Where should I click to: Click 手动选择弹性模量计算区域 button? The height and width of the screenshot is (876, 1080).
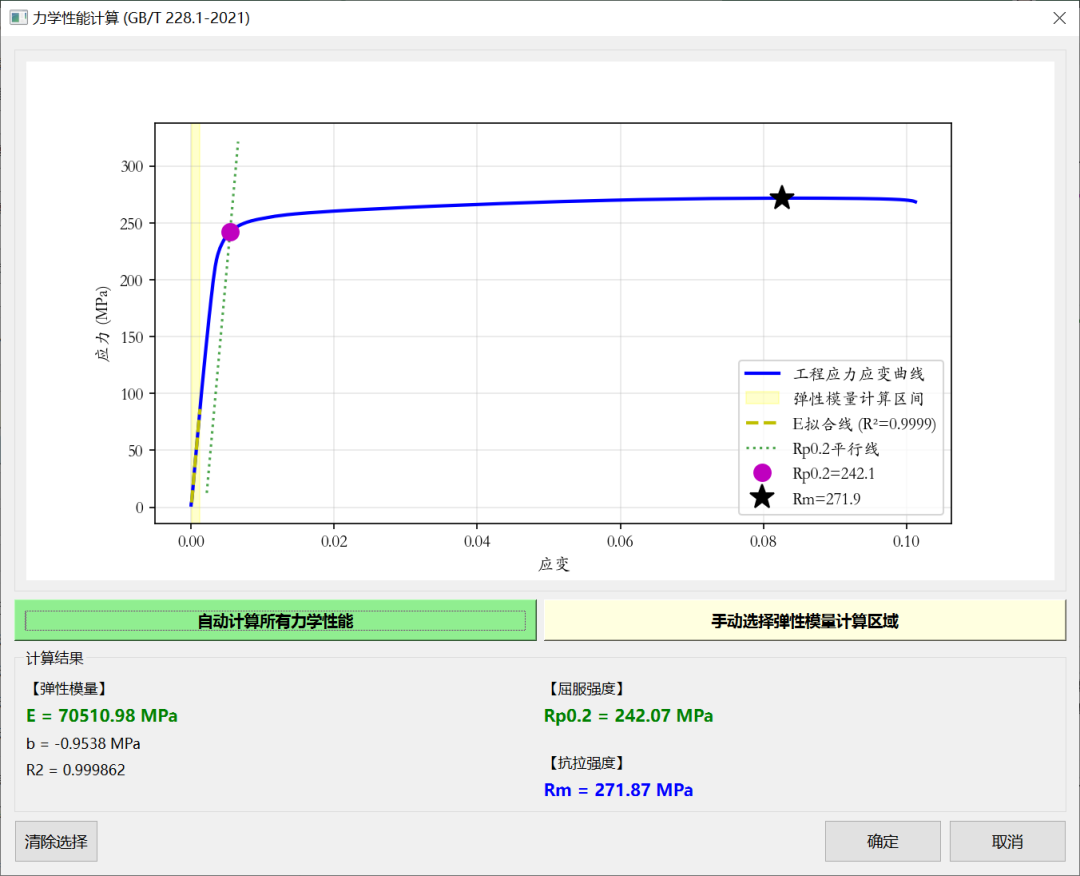(804, 620)
